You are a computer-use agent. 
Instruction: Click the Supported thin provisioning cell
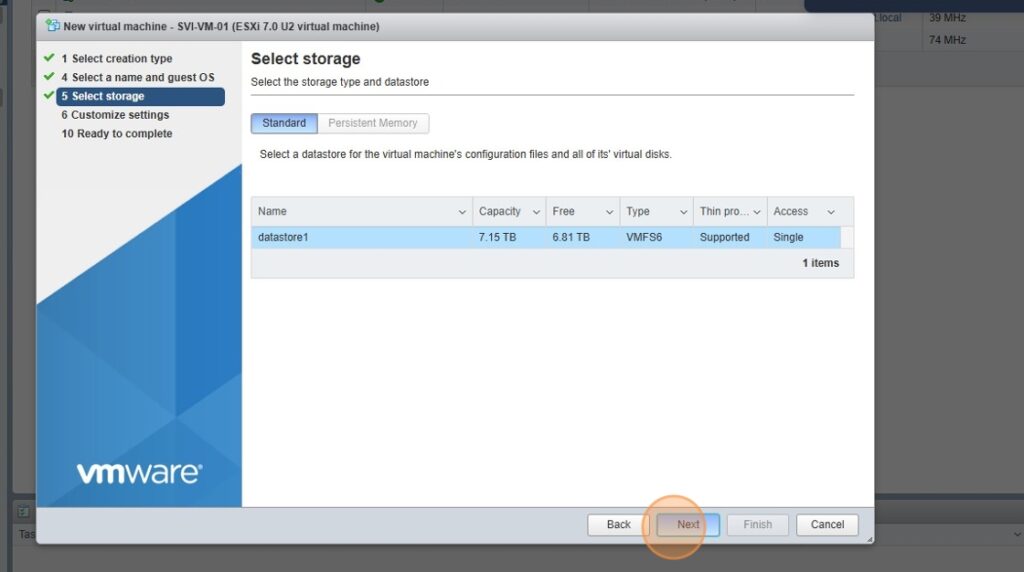point(724,237)
